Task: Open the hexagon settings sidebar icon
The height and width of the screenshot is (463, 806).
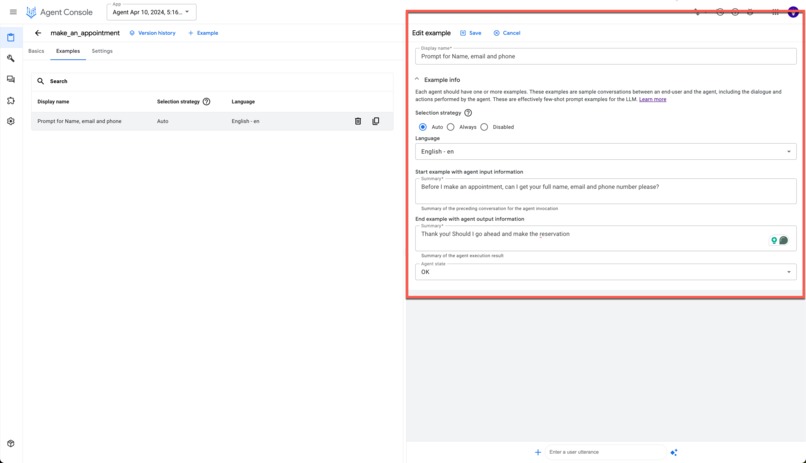Action: click(x=11, y=121)
